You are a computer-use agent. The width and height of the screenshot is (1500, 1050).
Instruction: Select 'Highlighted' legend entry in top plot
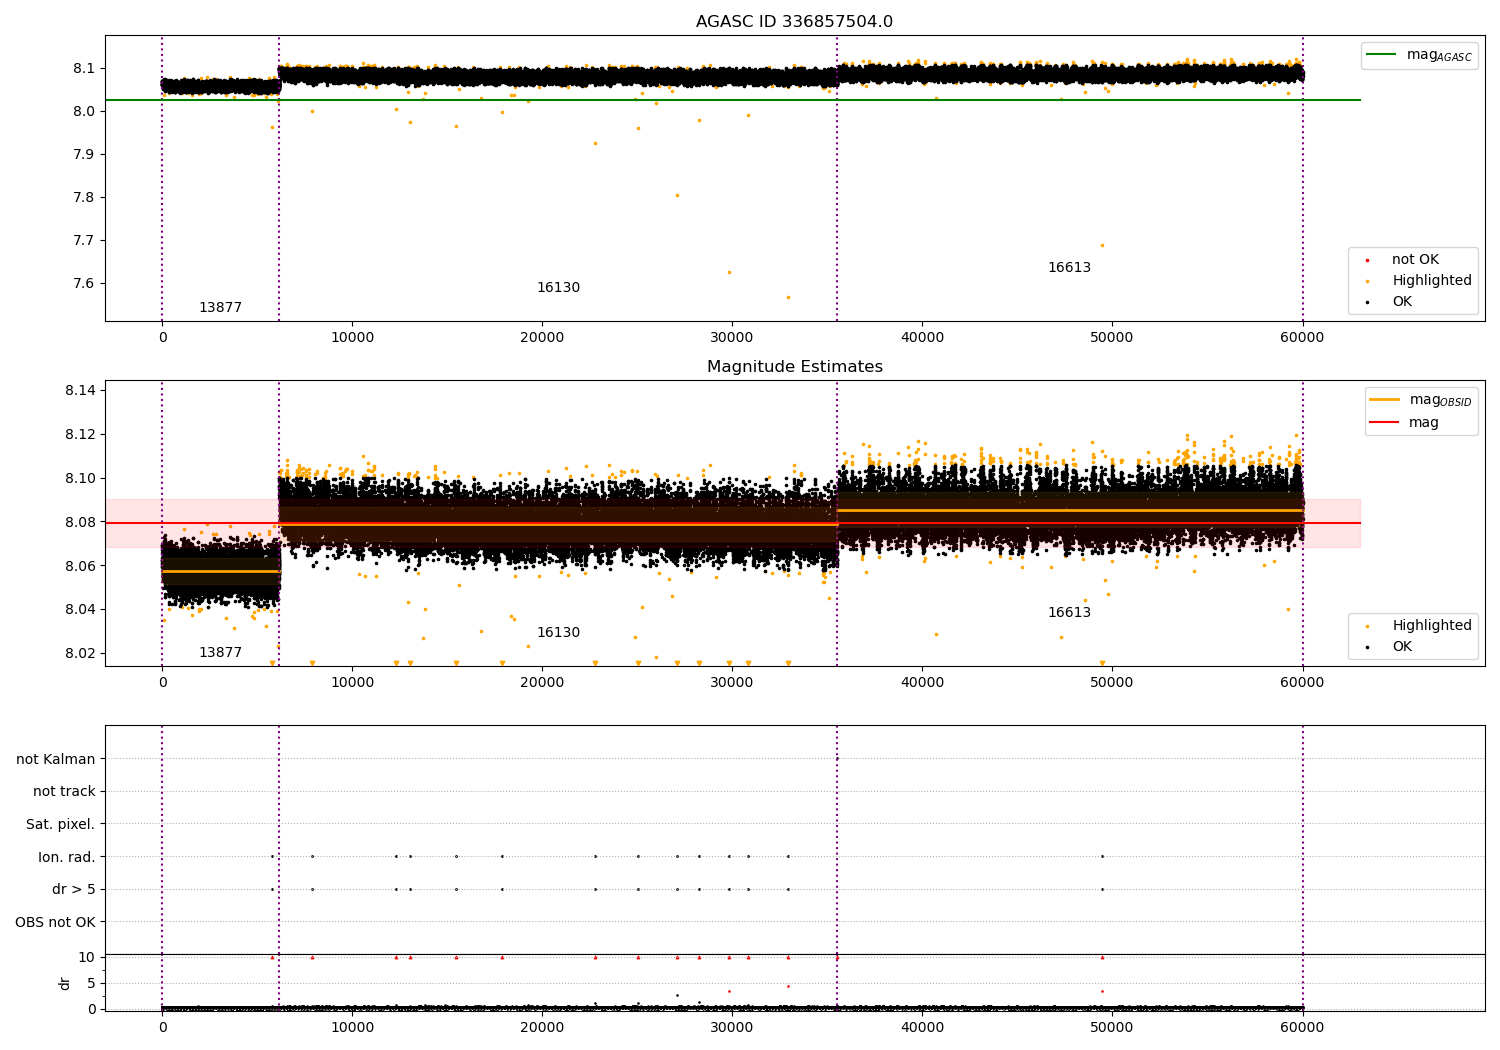tap(1431, 281)
